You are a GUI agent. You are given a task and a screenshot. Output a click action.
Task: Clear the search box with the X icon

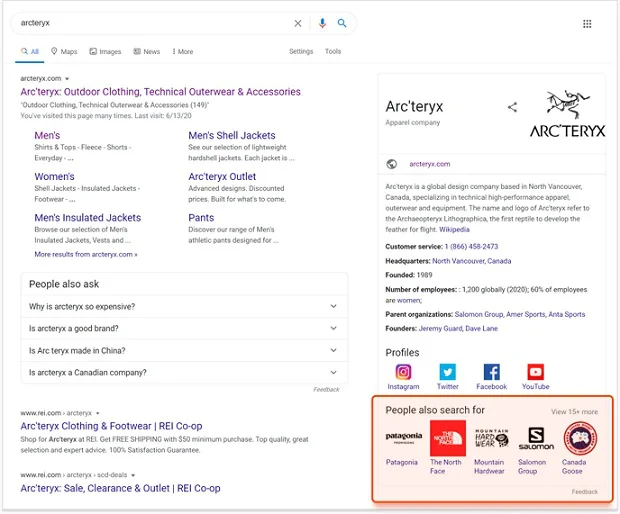pyautogui.click(x=297, y=23)
